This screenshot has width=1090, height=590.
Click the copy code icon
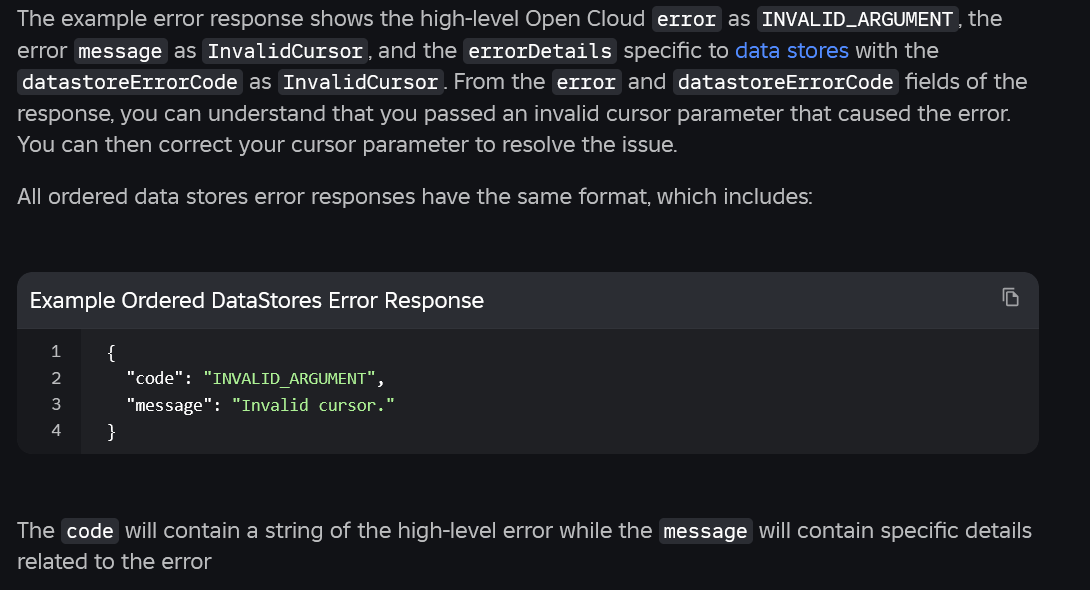pyautogui.click(x=1011, y=297)
